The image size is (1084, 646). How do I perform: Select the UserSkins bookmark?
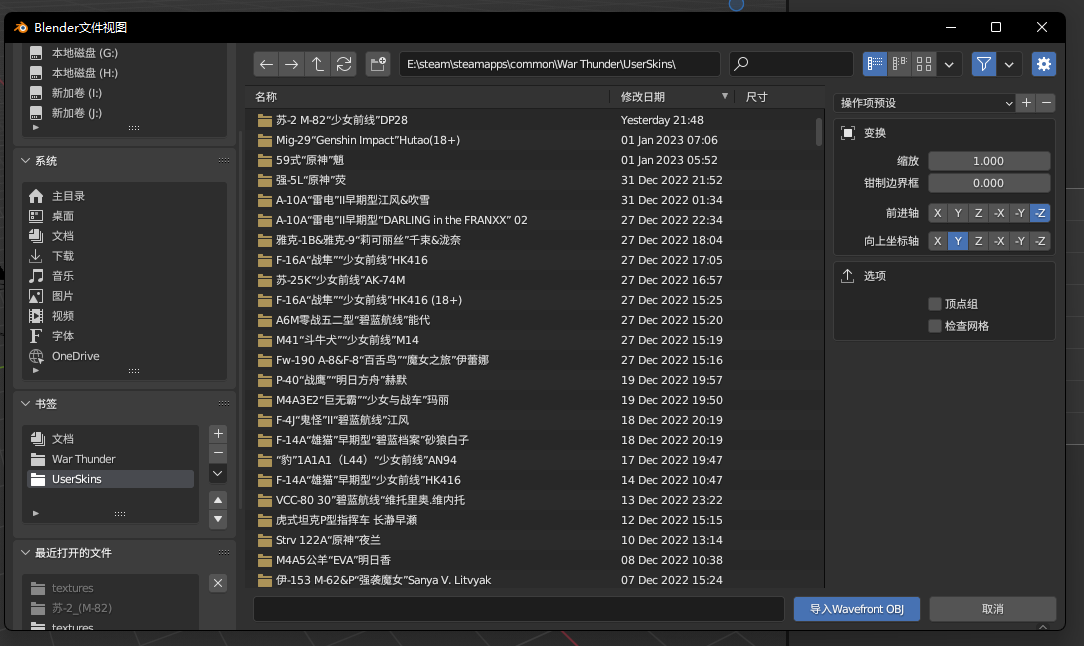[111, 479]
